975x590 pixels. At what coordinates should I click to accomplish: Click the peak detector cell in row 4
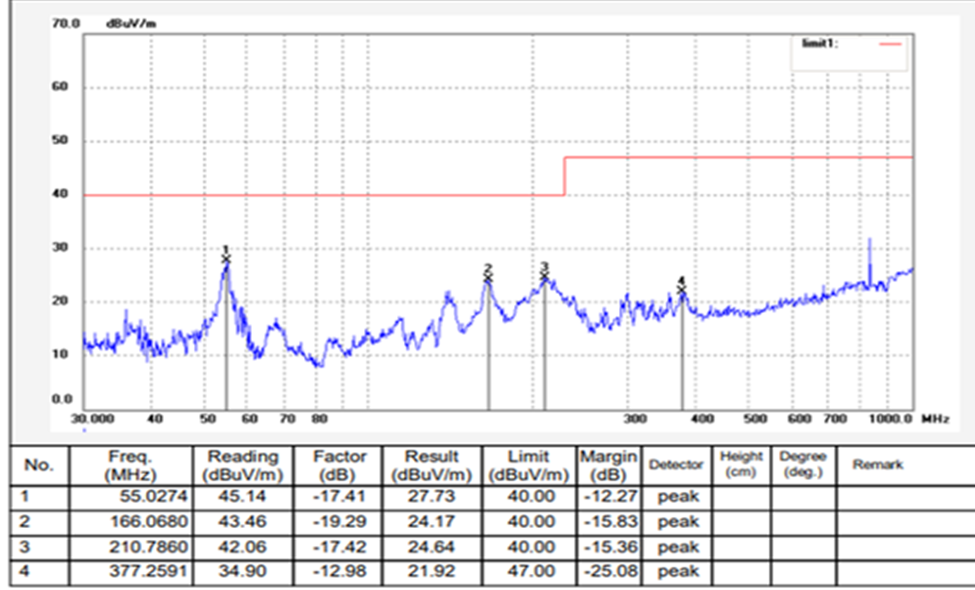coord(678,572)
